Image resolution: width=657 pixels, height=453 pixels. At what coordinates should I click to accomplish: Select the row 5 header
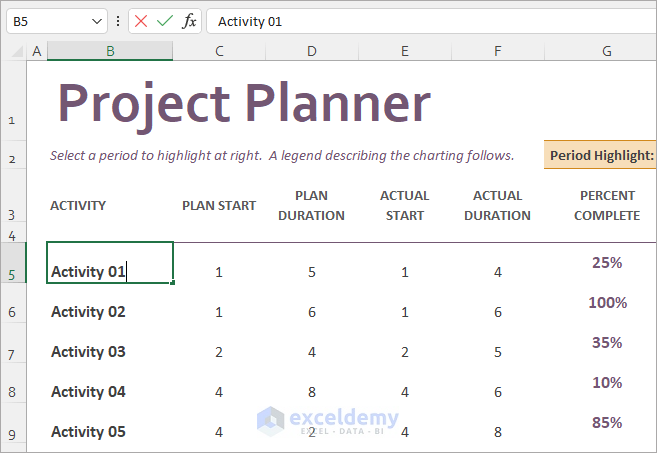pyautogui.click(x=12, y=274)
